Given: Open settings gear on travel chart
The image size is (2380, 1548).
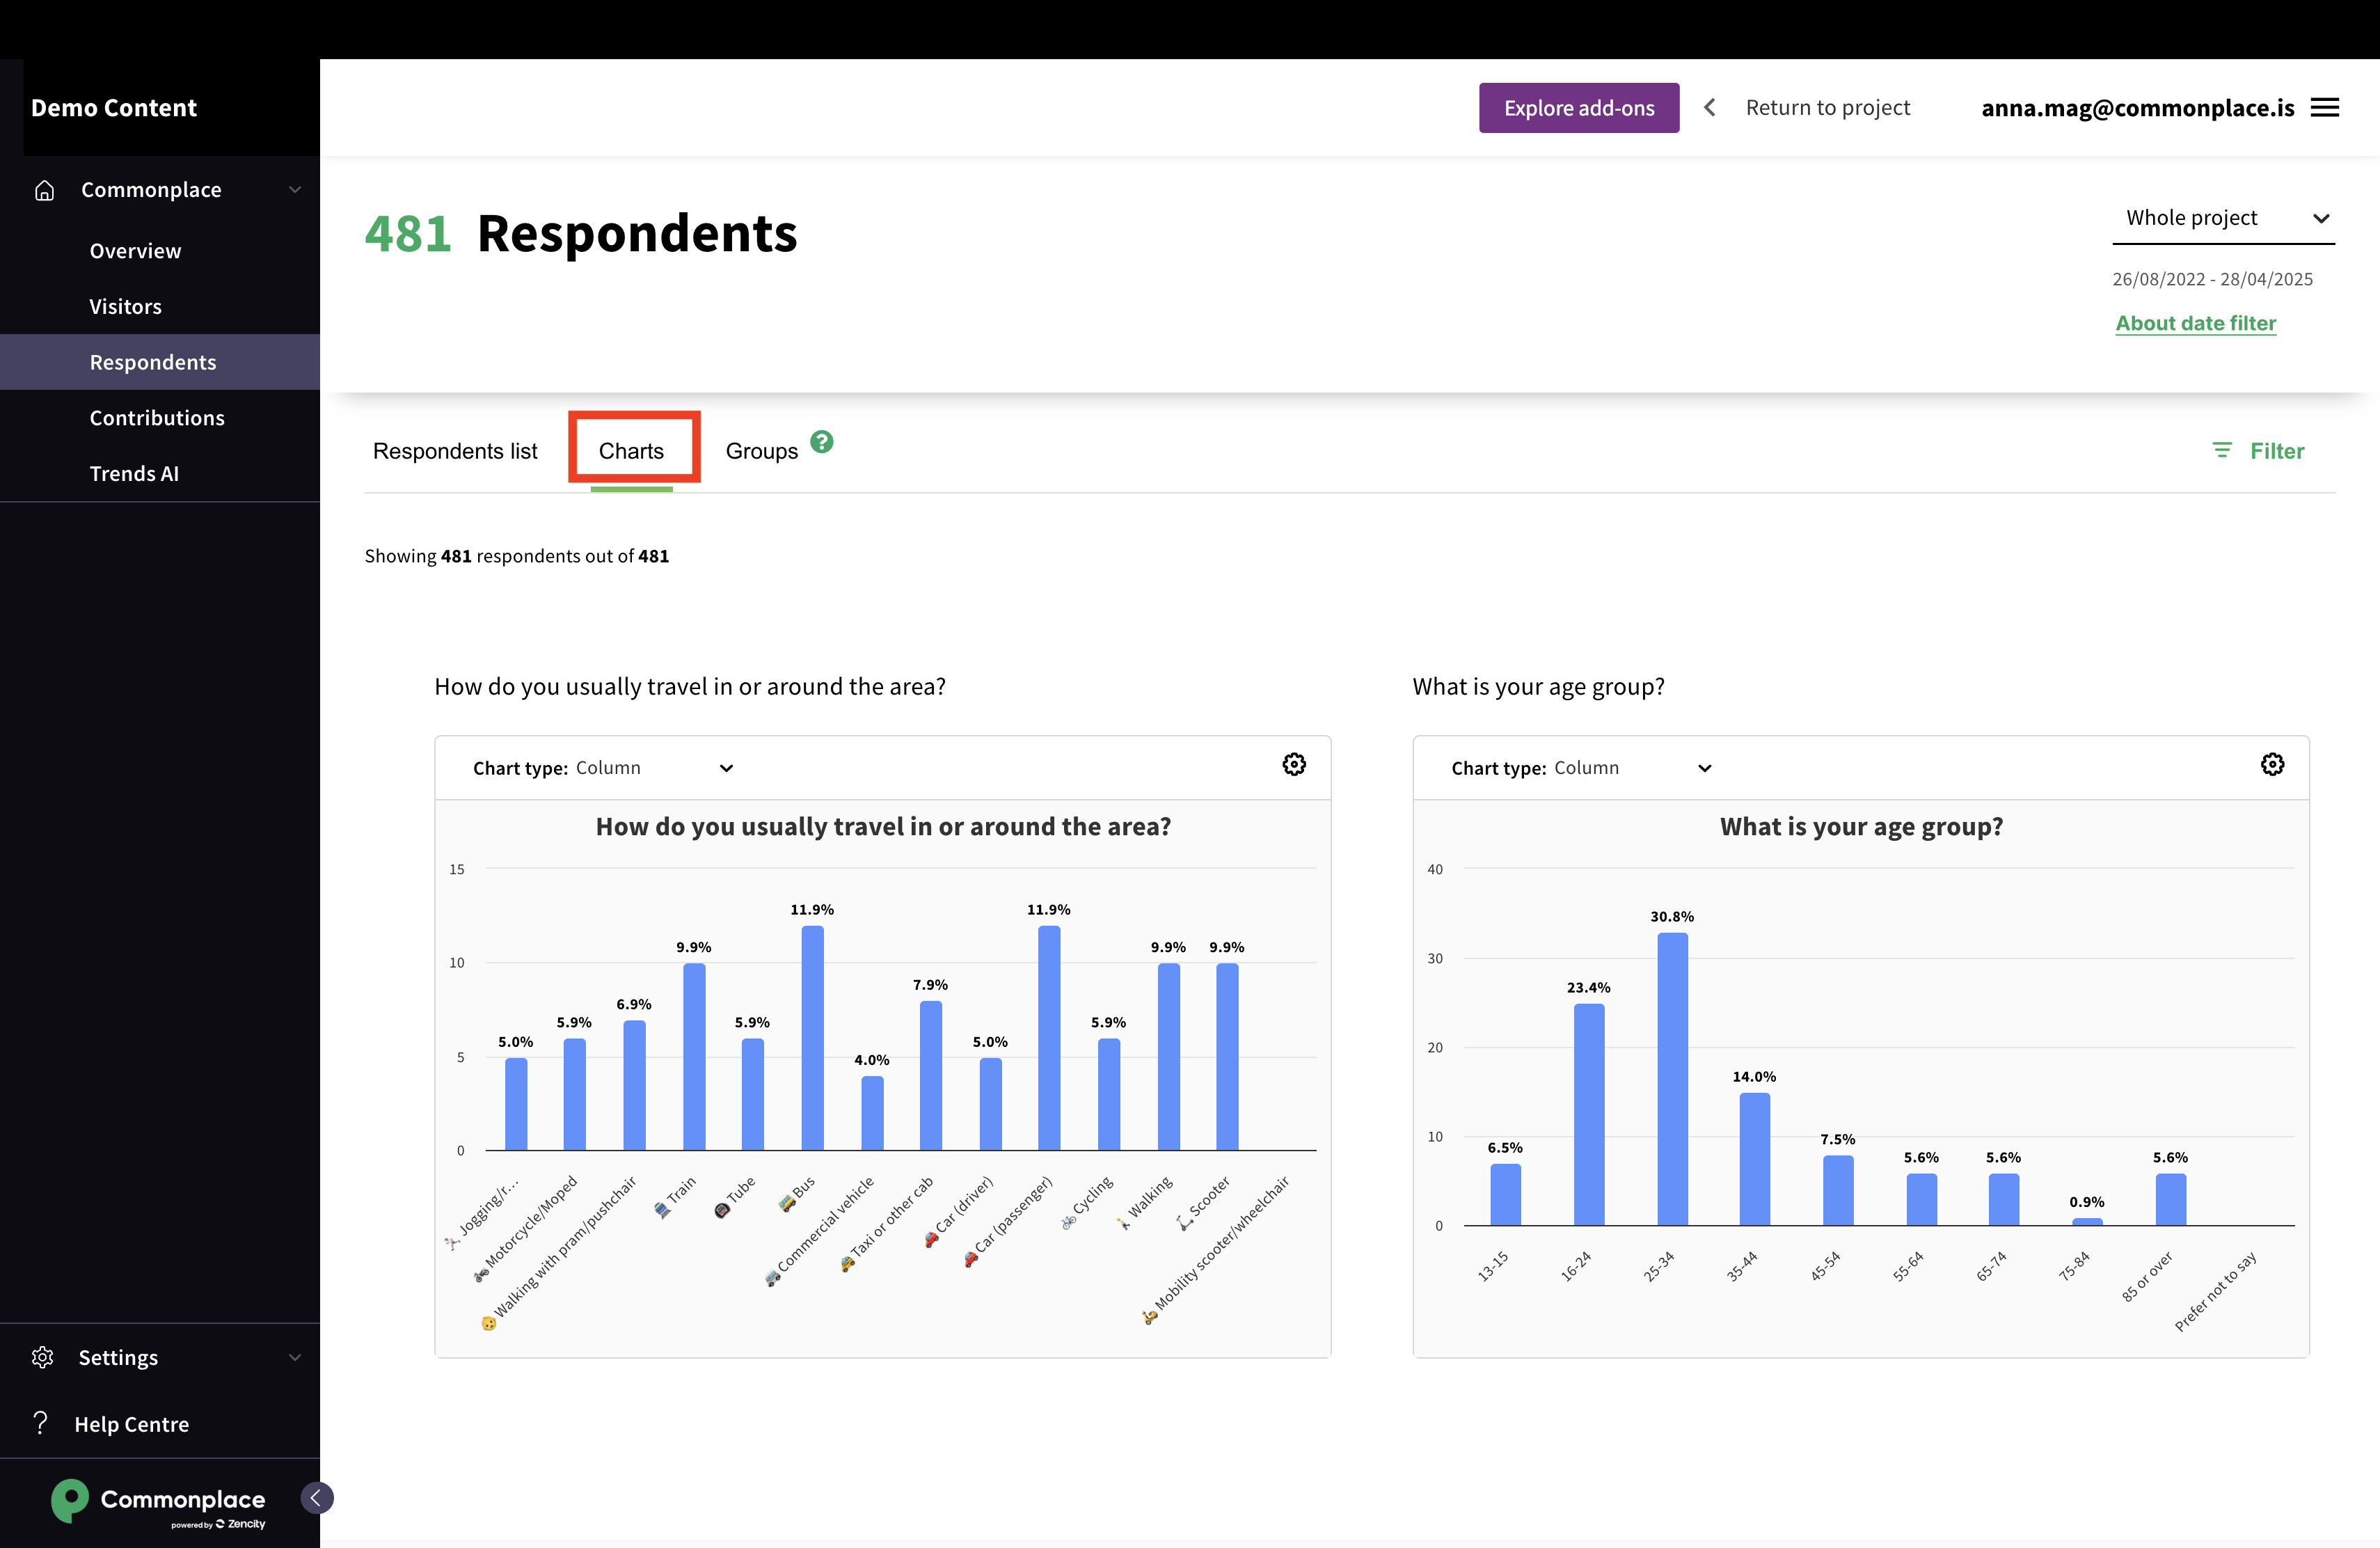Looking at the screenshot, I should (1293, 765).
